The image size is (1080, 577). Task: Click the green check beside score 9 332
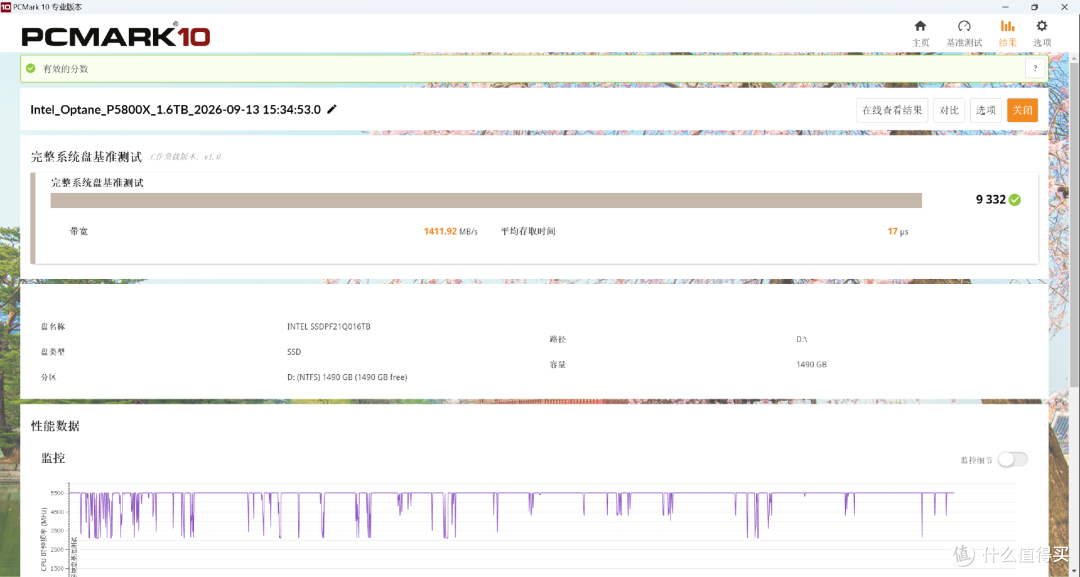[1015, 200]
